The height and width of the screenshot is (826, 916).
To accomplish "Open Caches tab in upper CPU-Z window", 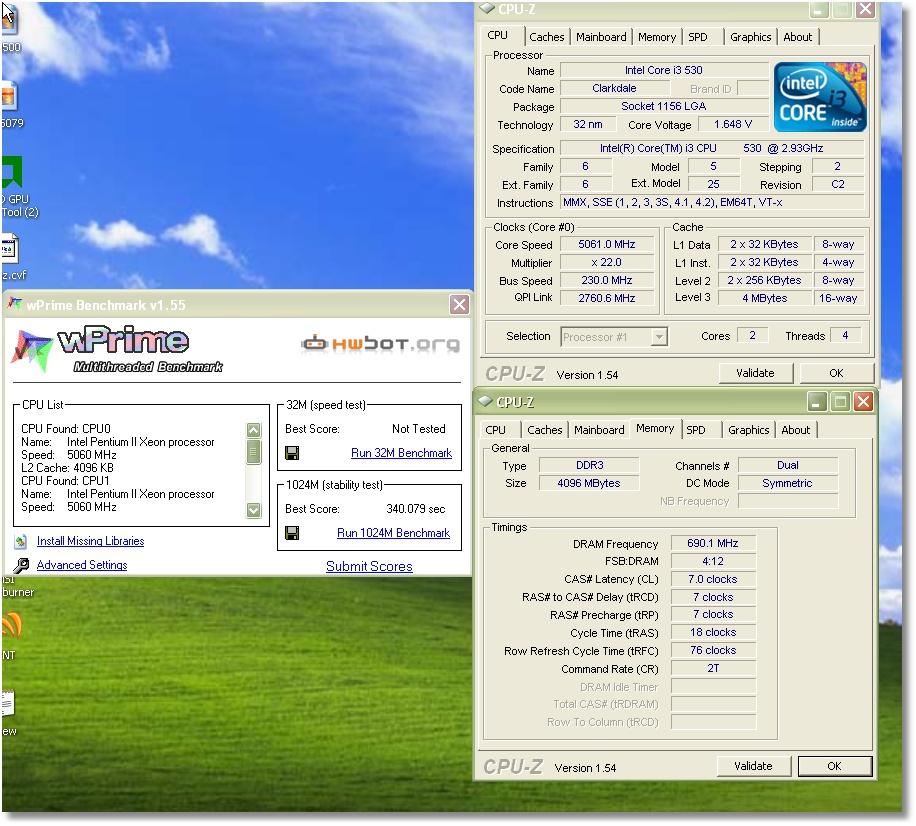I will click(x=547, y=37).
